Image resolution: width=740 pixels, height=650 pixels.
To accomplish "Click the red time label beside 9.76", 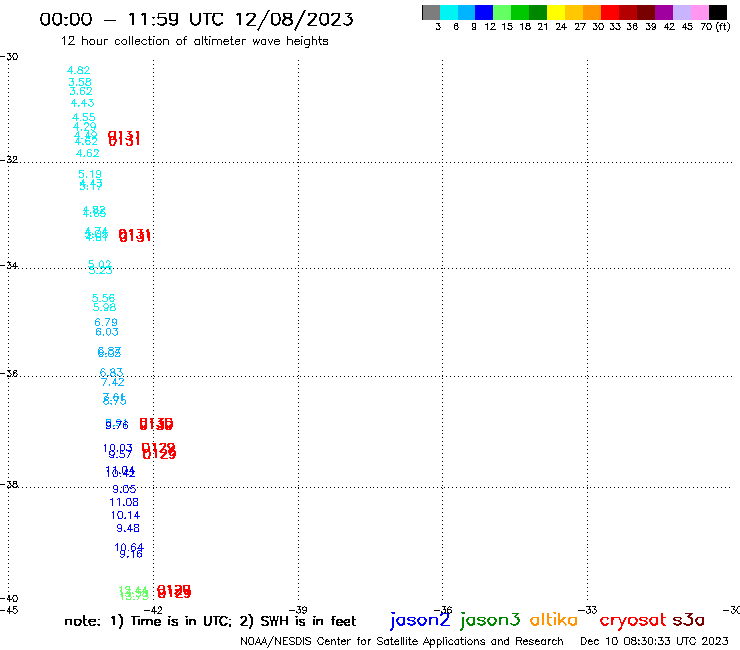I will coord(156,424).
